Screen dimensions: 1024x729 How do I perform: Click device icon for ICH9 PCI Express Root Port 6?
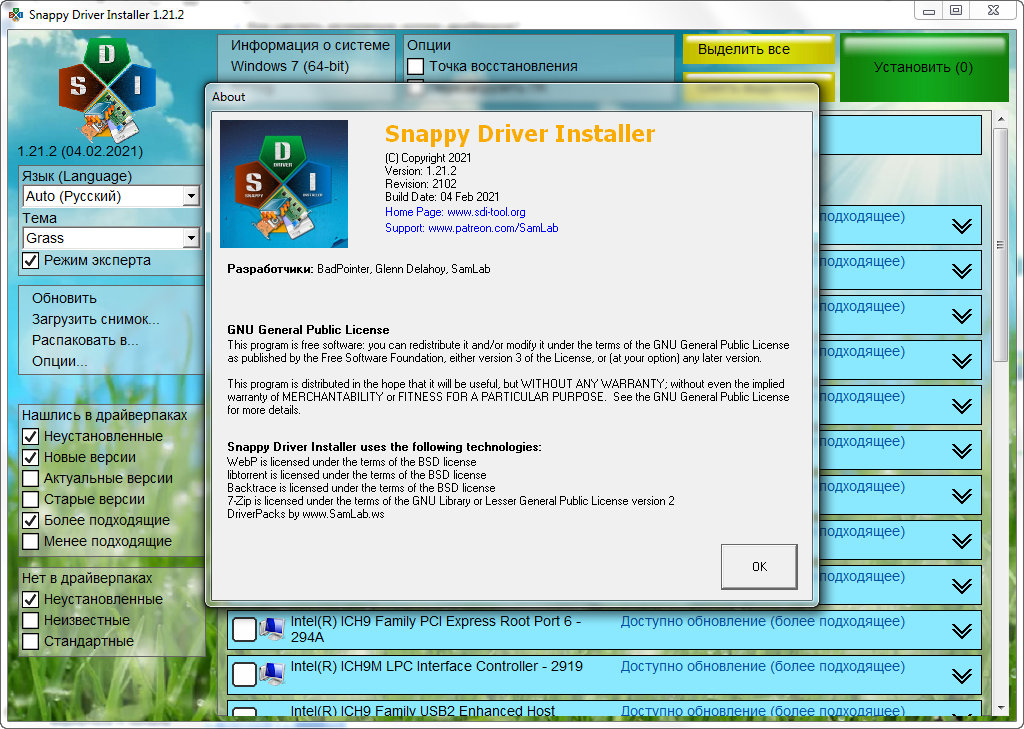point(271,629)
